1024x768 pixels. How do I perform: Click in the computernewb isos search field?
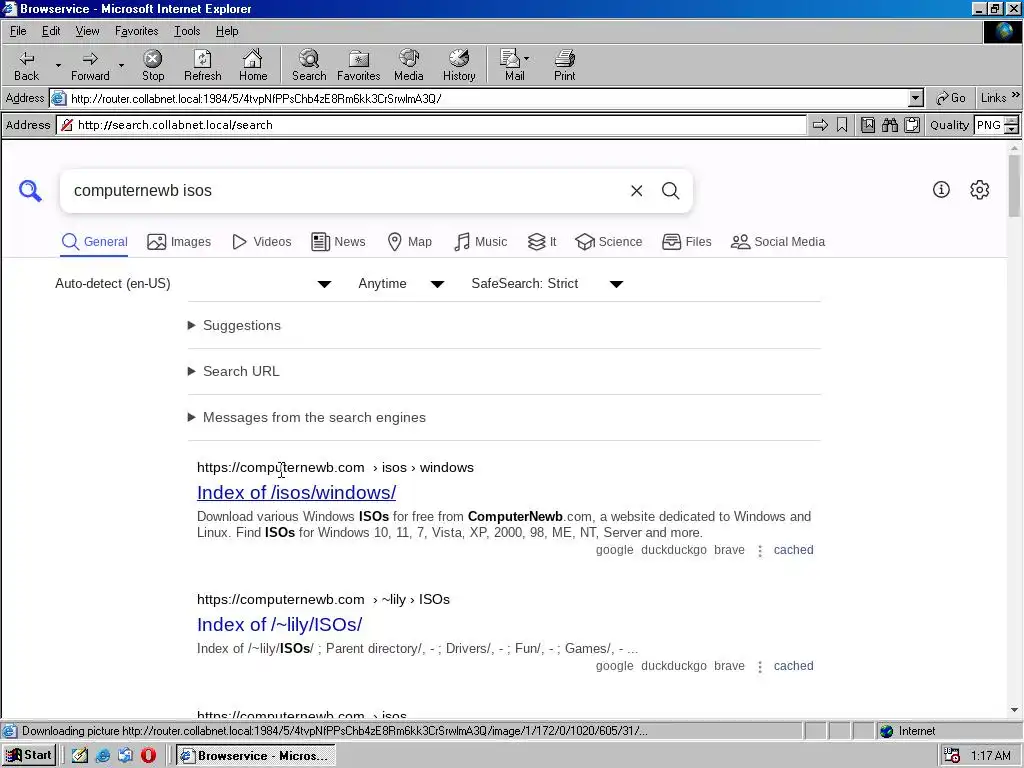346,191
